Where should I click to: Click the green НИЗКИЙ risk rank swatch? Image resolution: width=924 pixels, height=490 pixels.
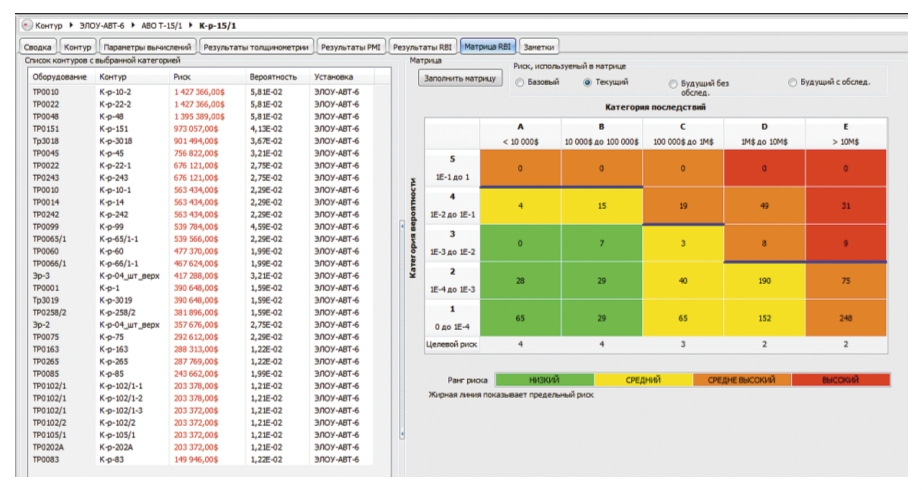(544, 380)
